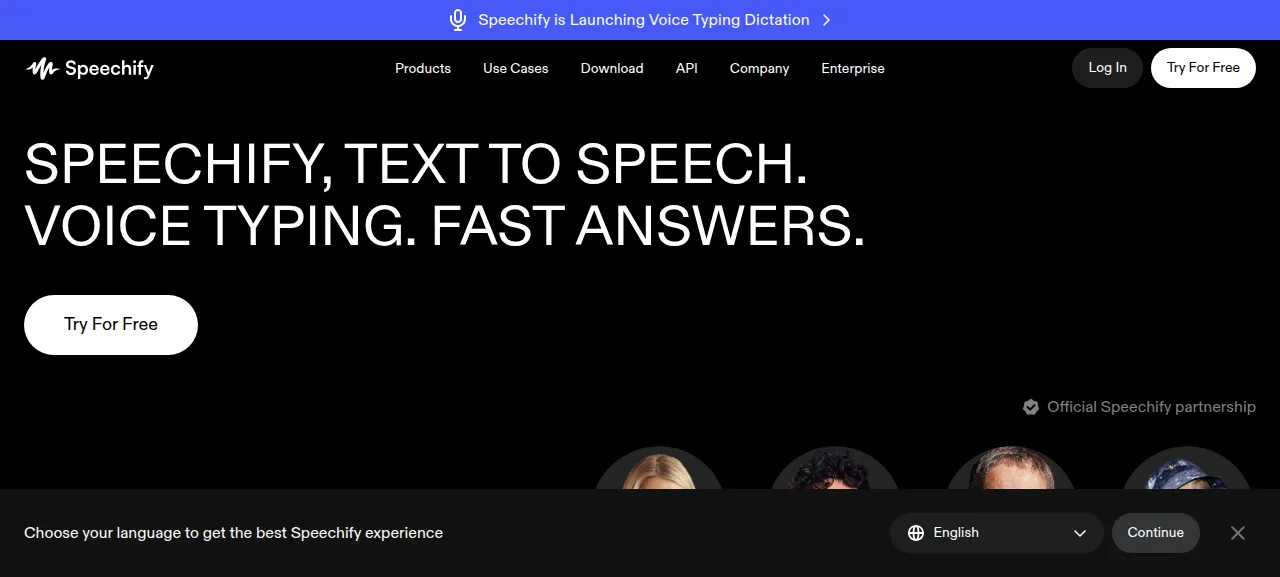Select the curly-haired man voice avatar

(834, 468)
